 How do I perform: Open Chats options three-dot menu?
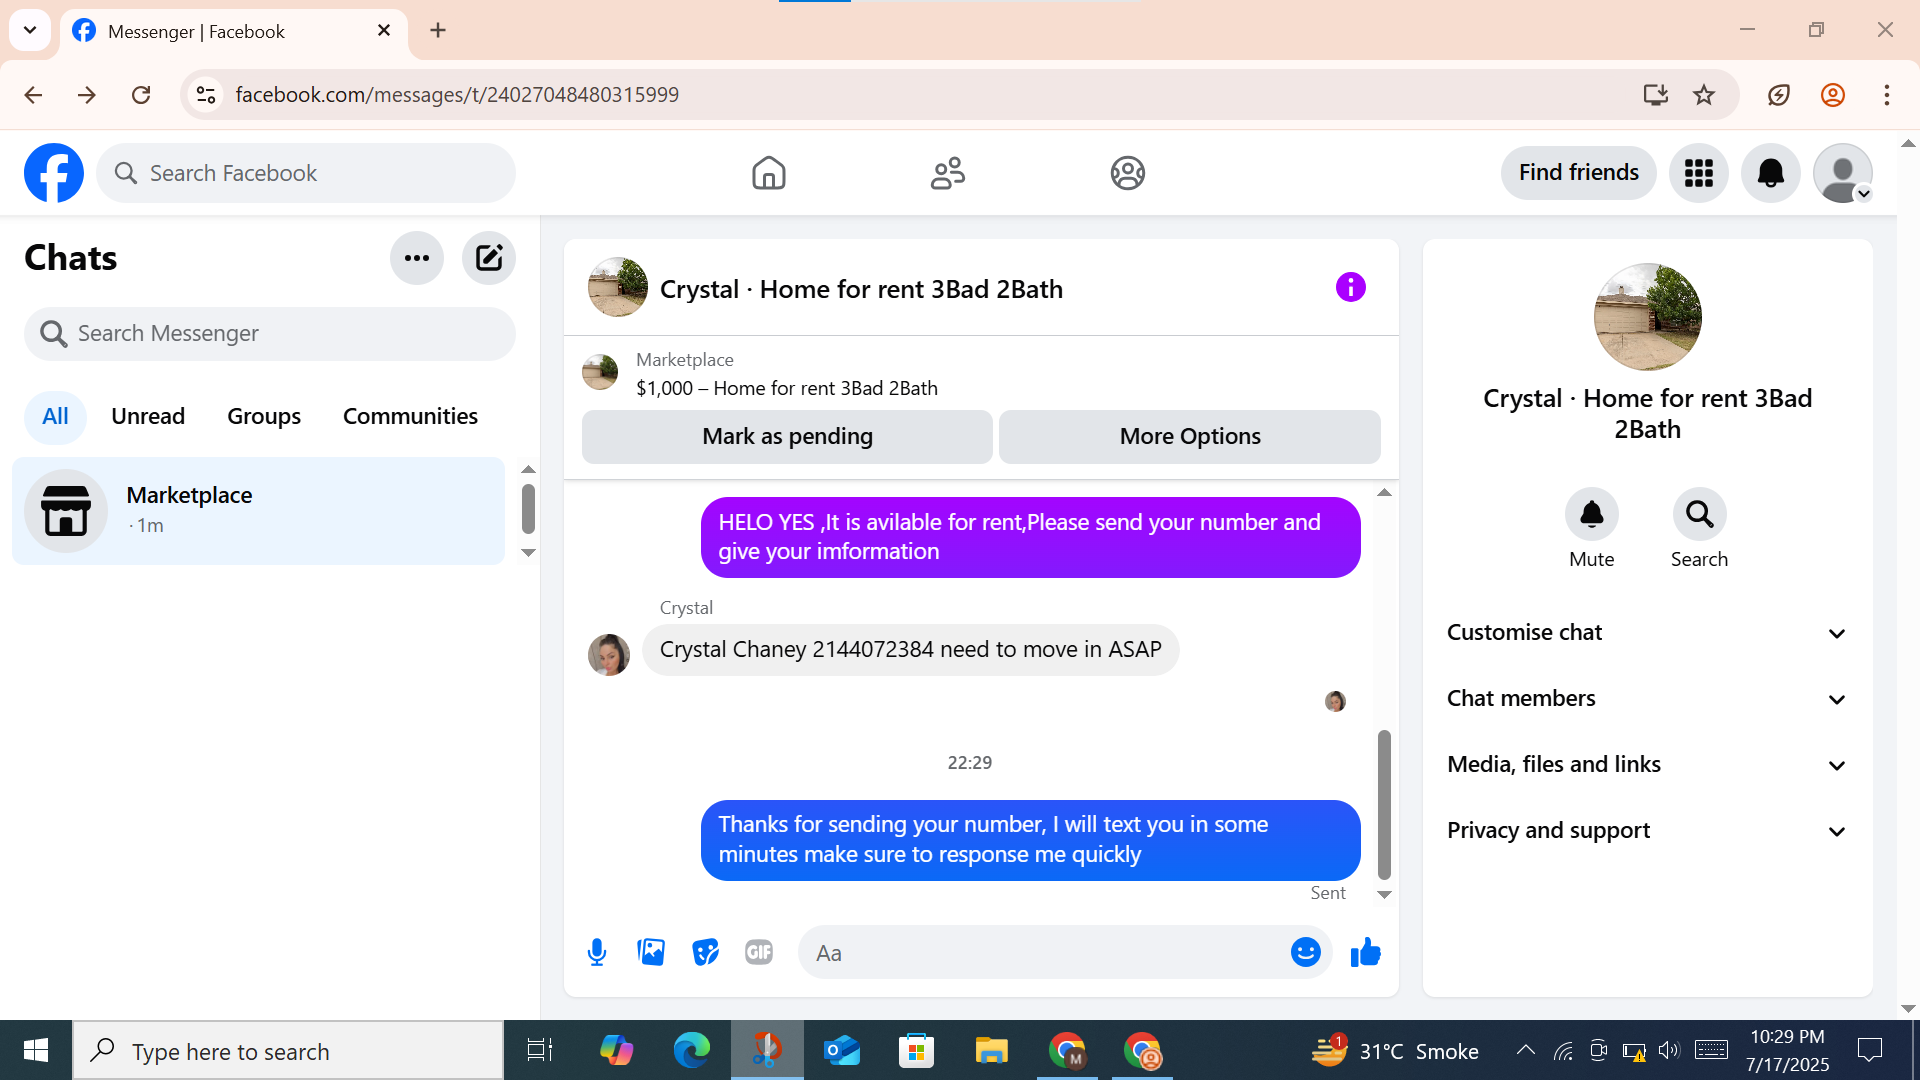click(x=417, y=258)
